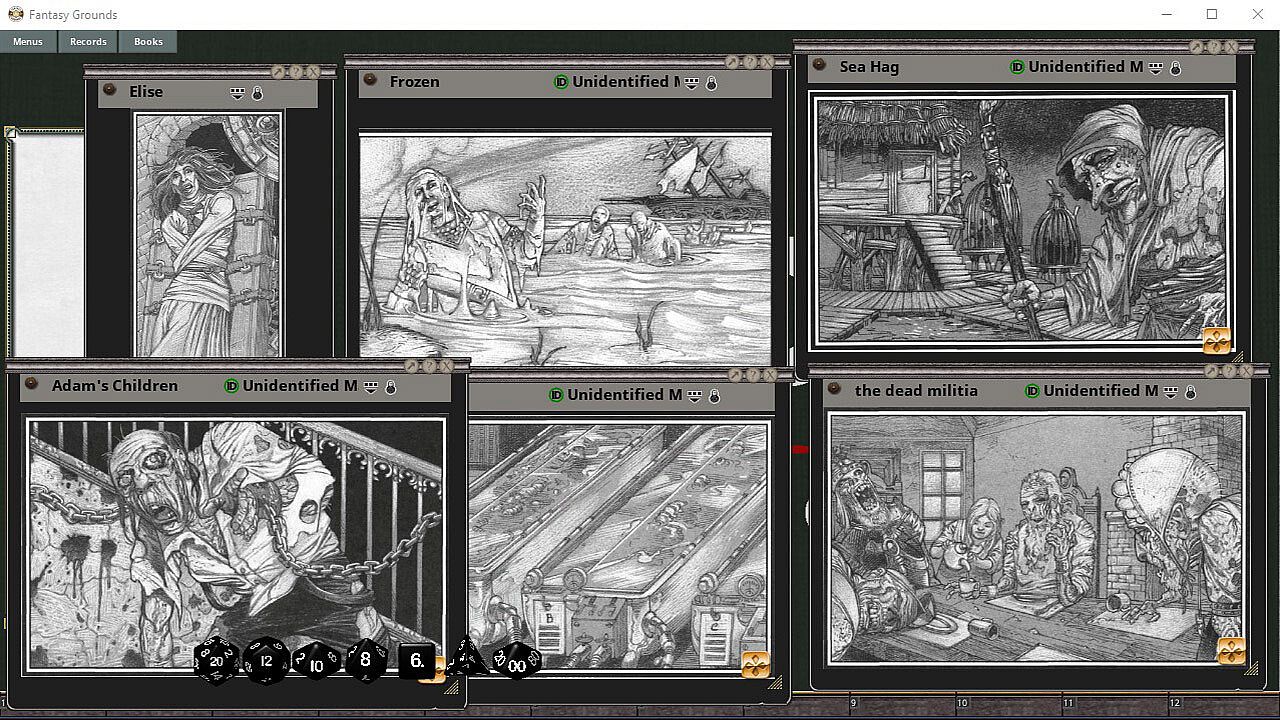Close the Frozen window
The image size is (1280, 720).
[x=767, y=62]
